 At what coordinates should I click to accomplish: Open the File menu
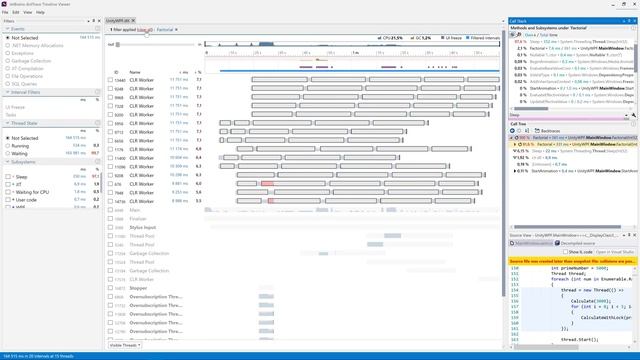[x=5, y=12]
